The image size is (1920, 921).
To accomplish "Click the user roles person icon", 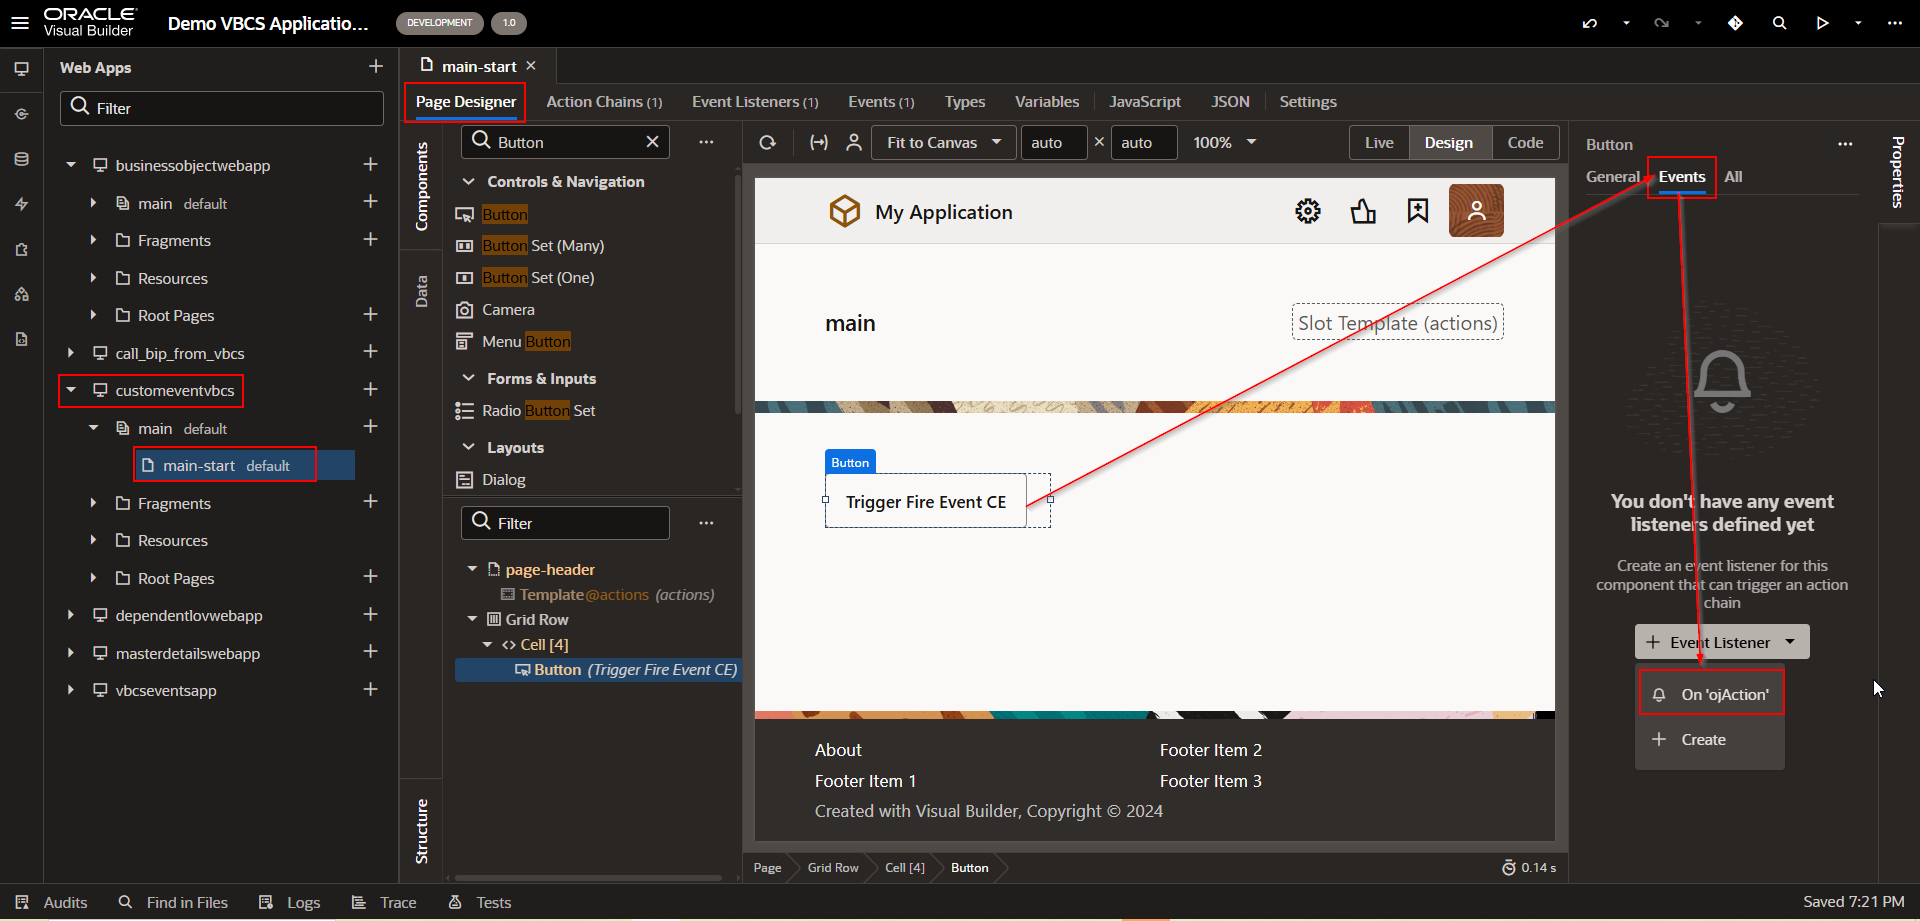I will click(x=854, y=143).
